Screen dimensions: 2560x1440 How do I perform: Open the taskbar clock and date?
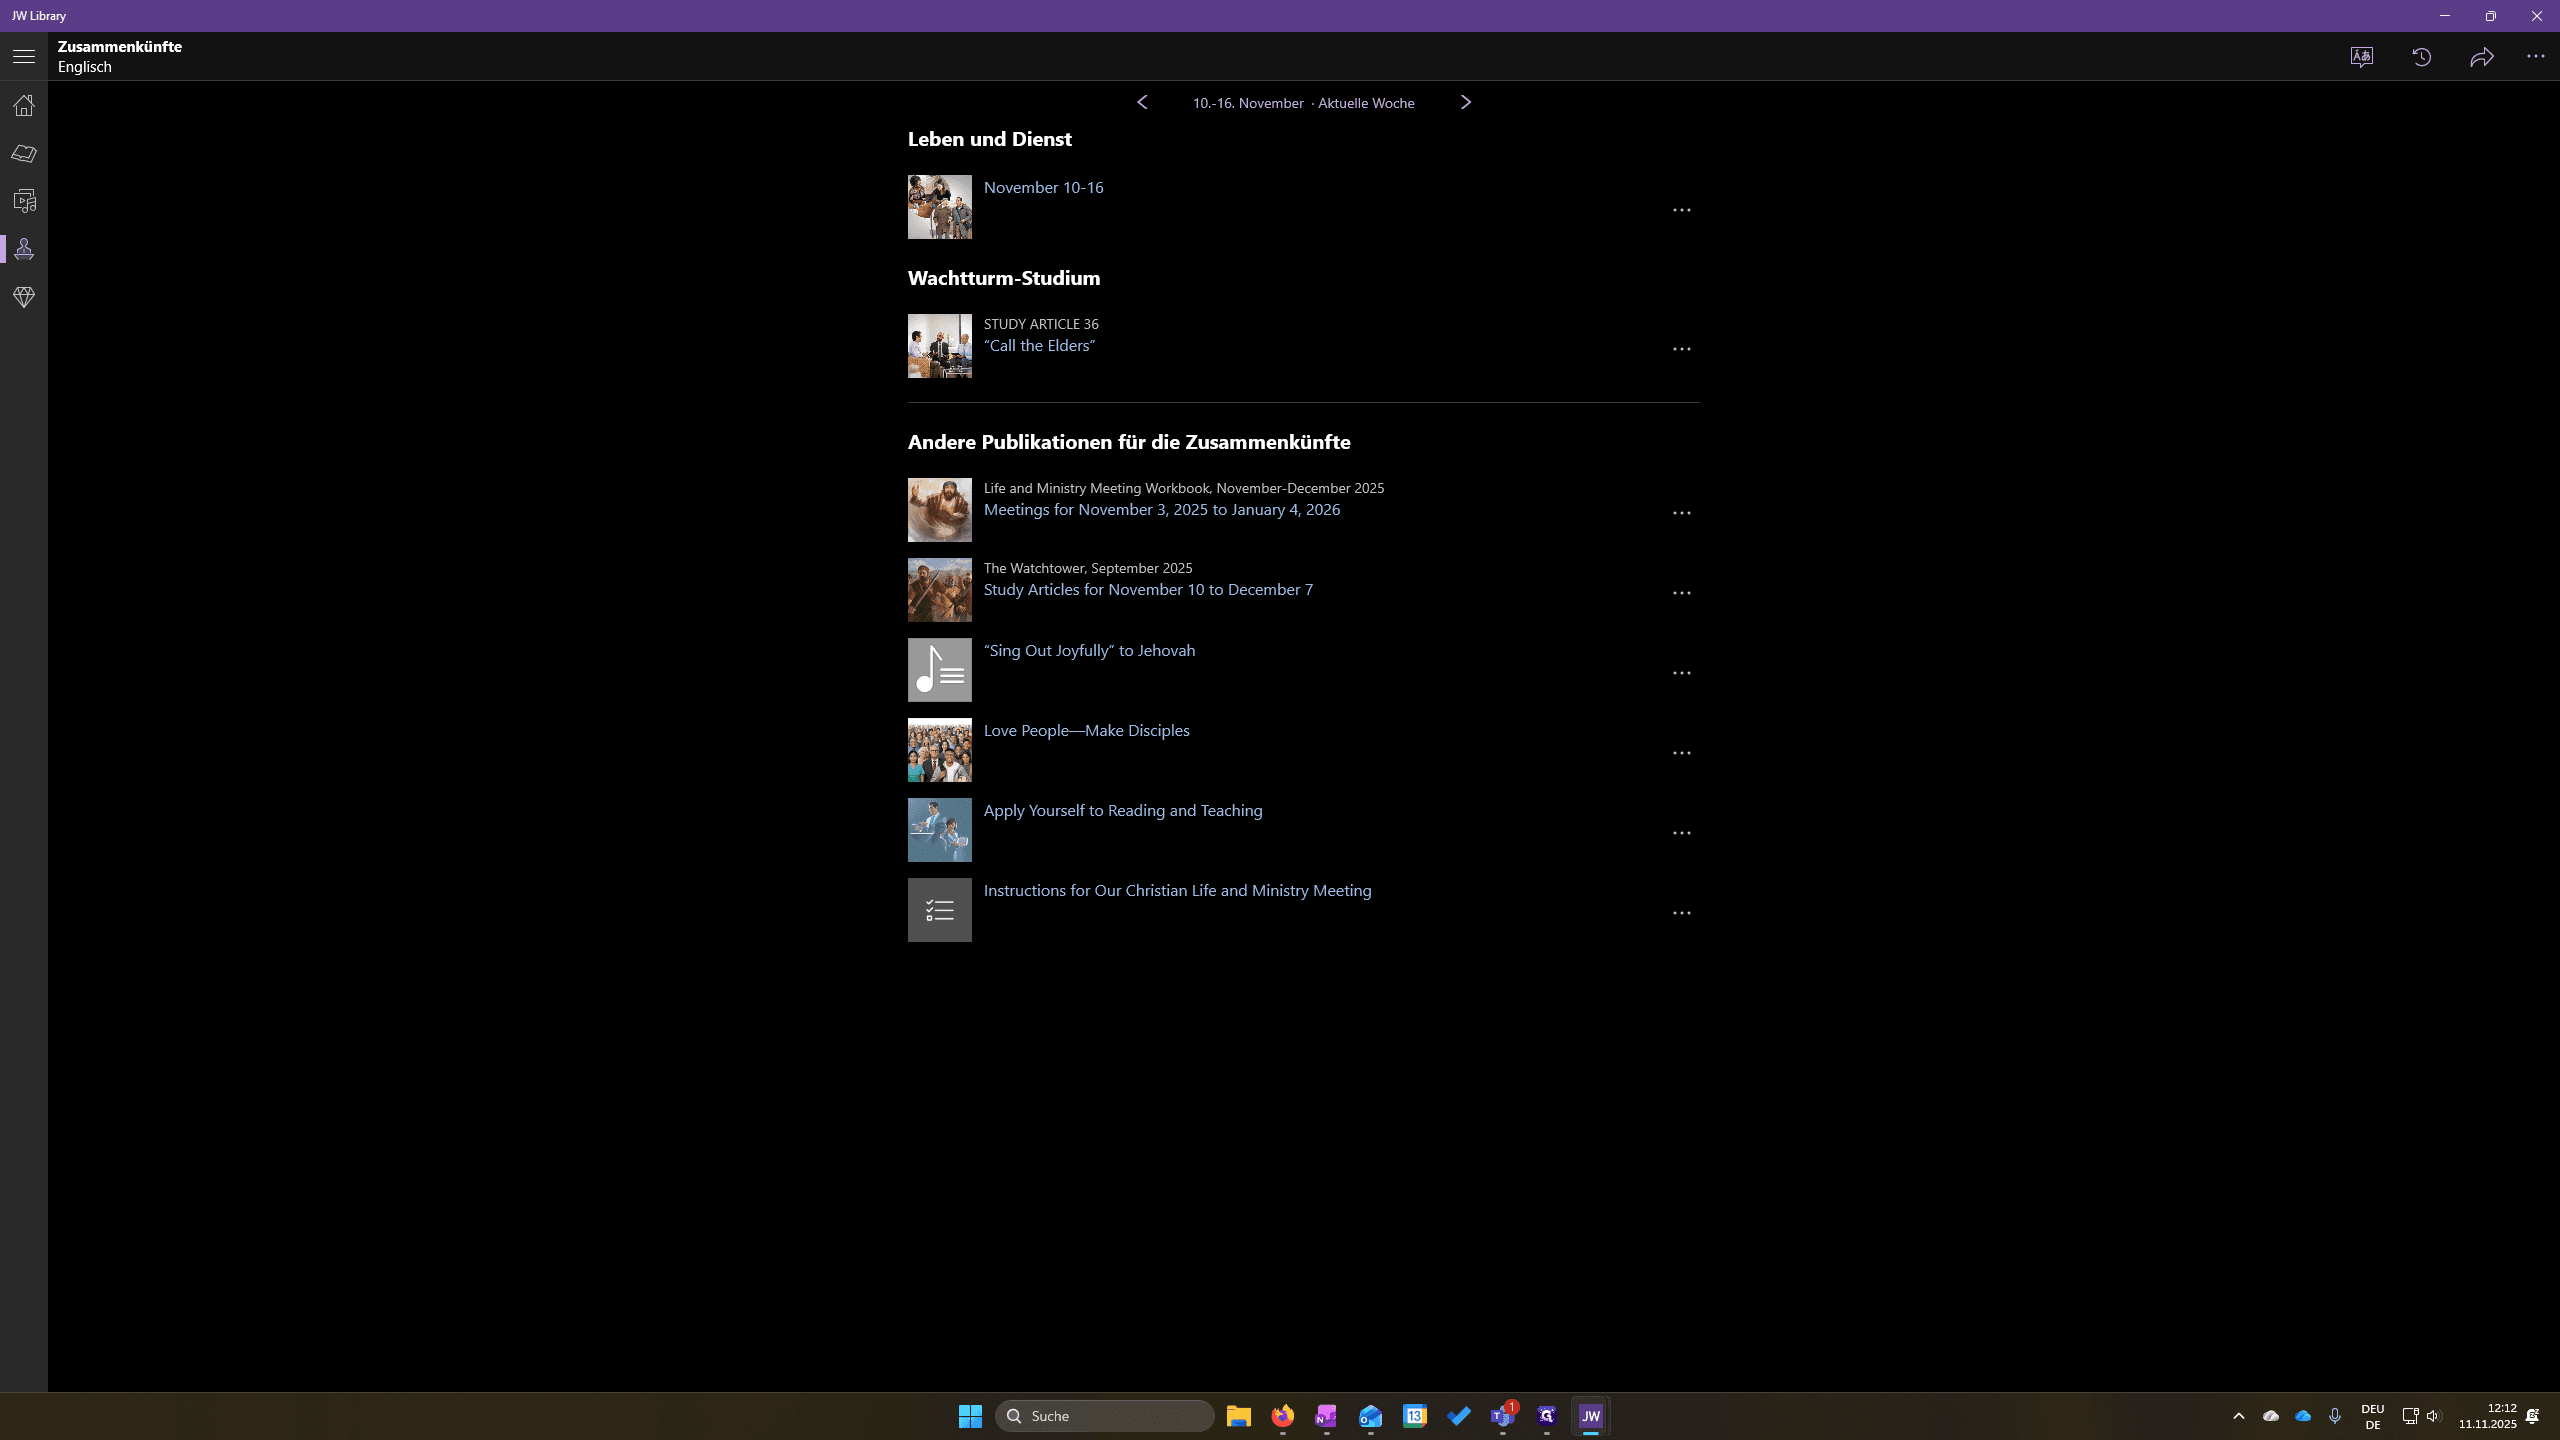click(x=2488, y=1416)
